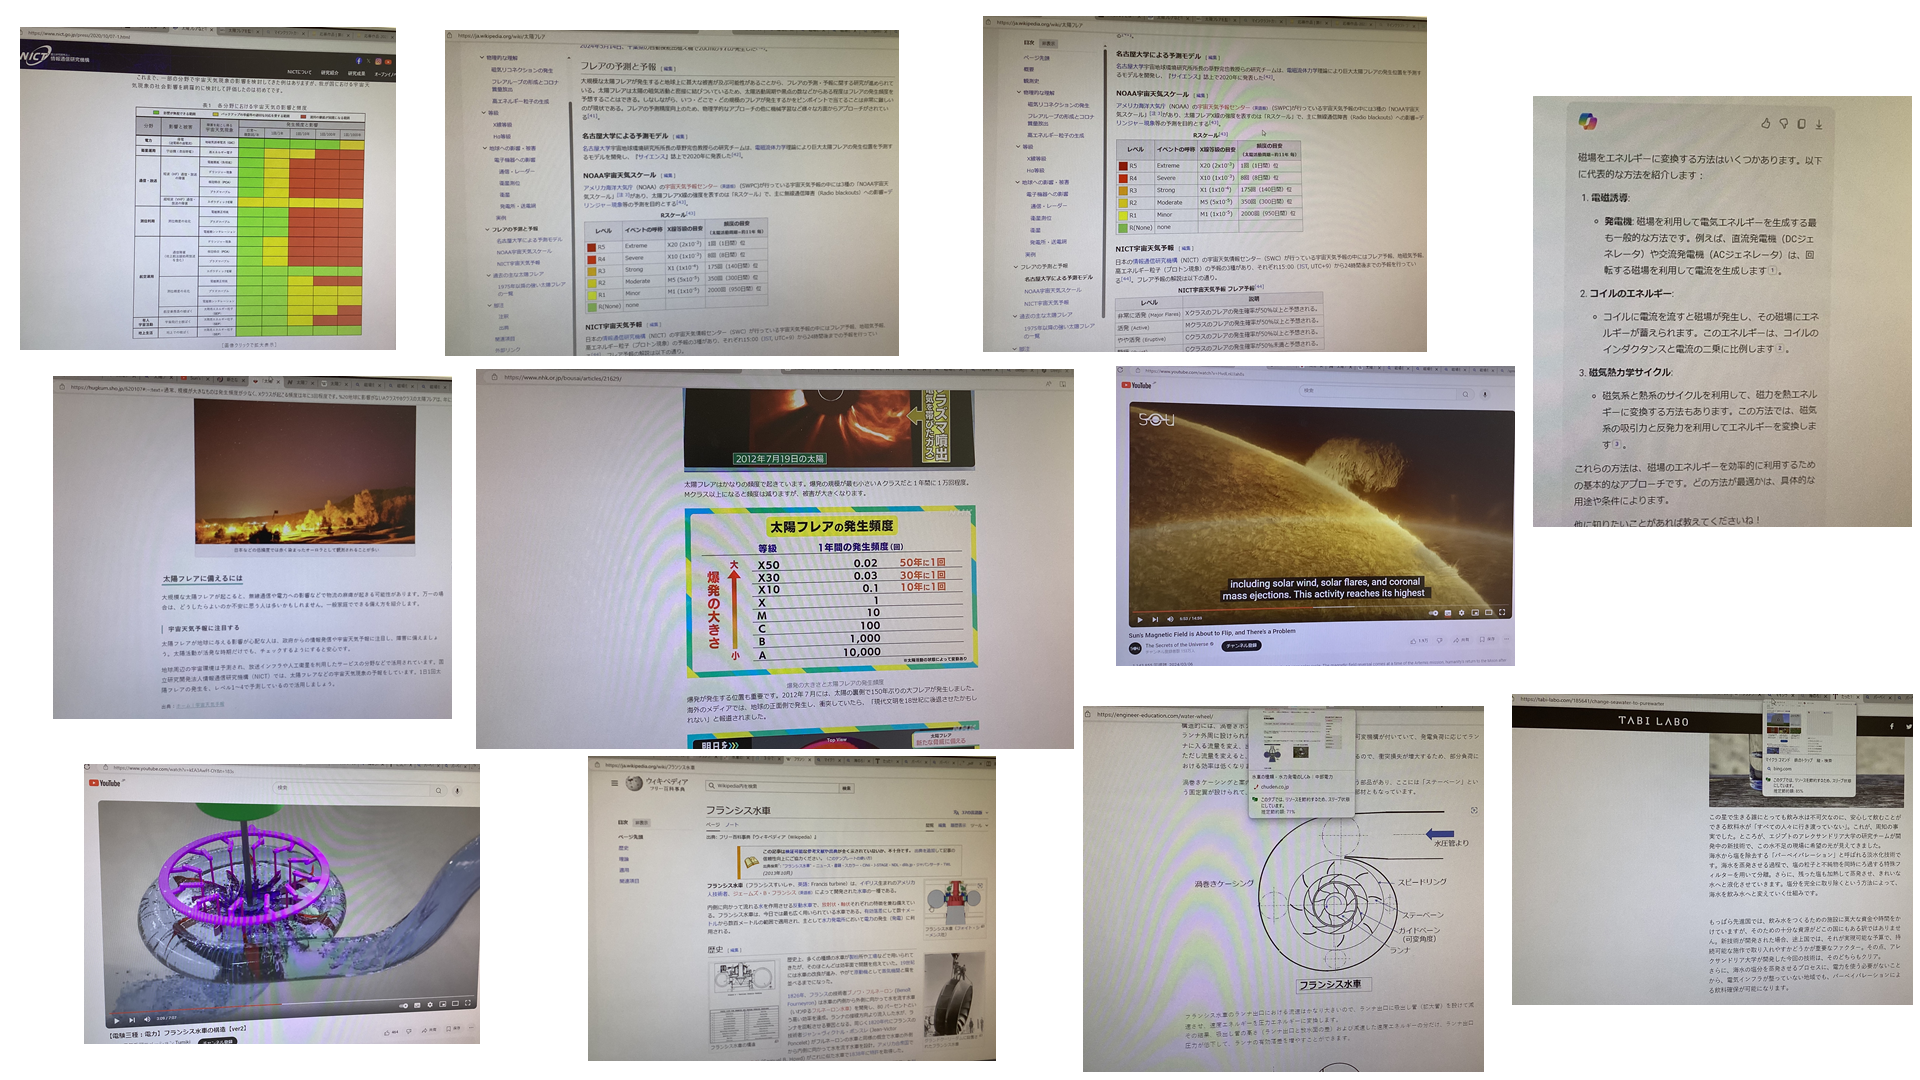This screenshot has width=1920, height=1080.
Task: Enable miniplayer in the Sun's Magnetic Field video
Action: click(x=1475, y=613)
